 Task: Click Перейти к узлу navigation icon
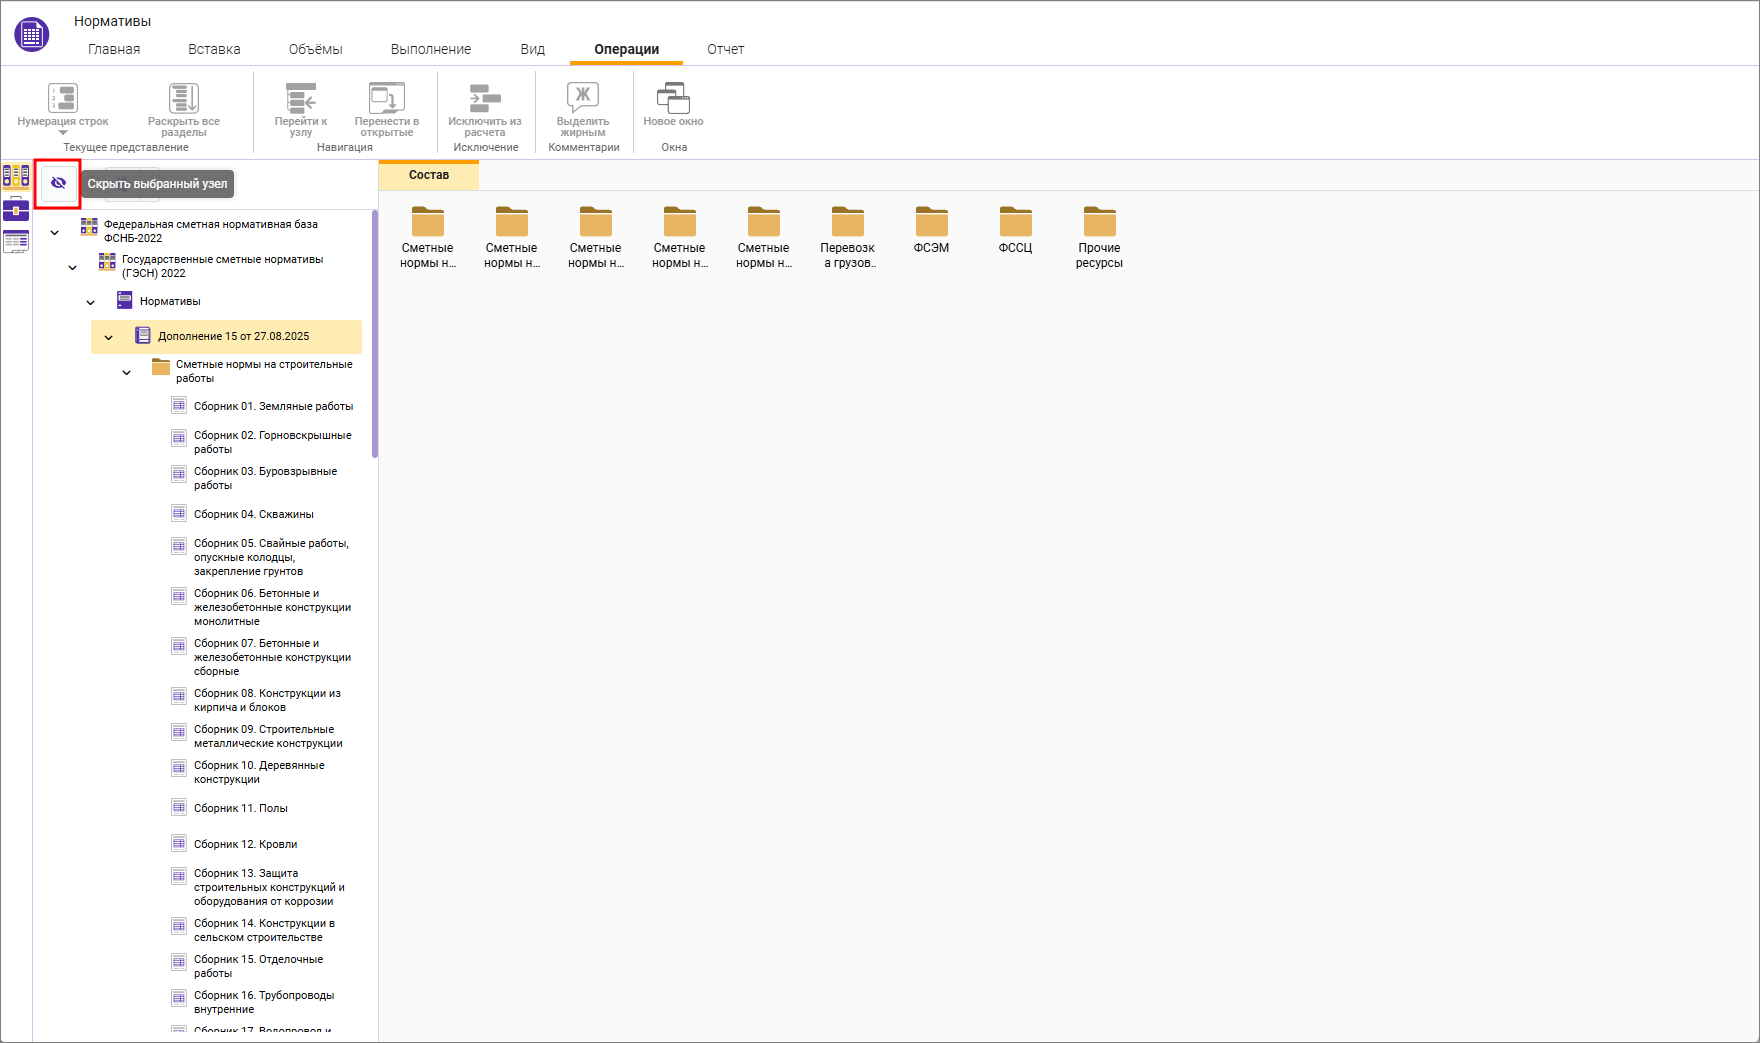[x=301, y=99]
